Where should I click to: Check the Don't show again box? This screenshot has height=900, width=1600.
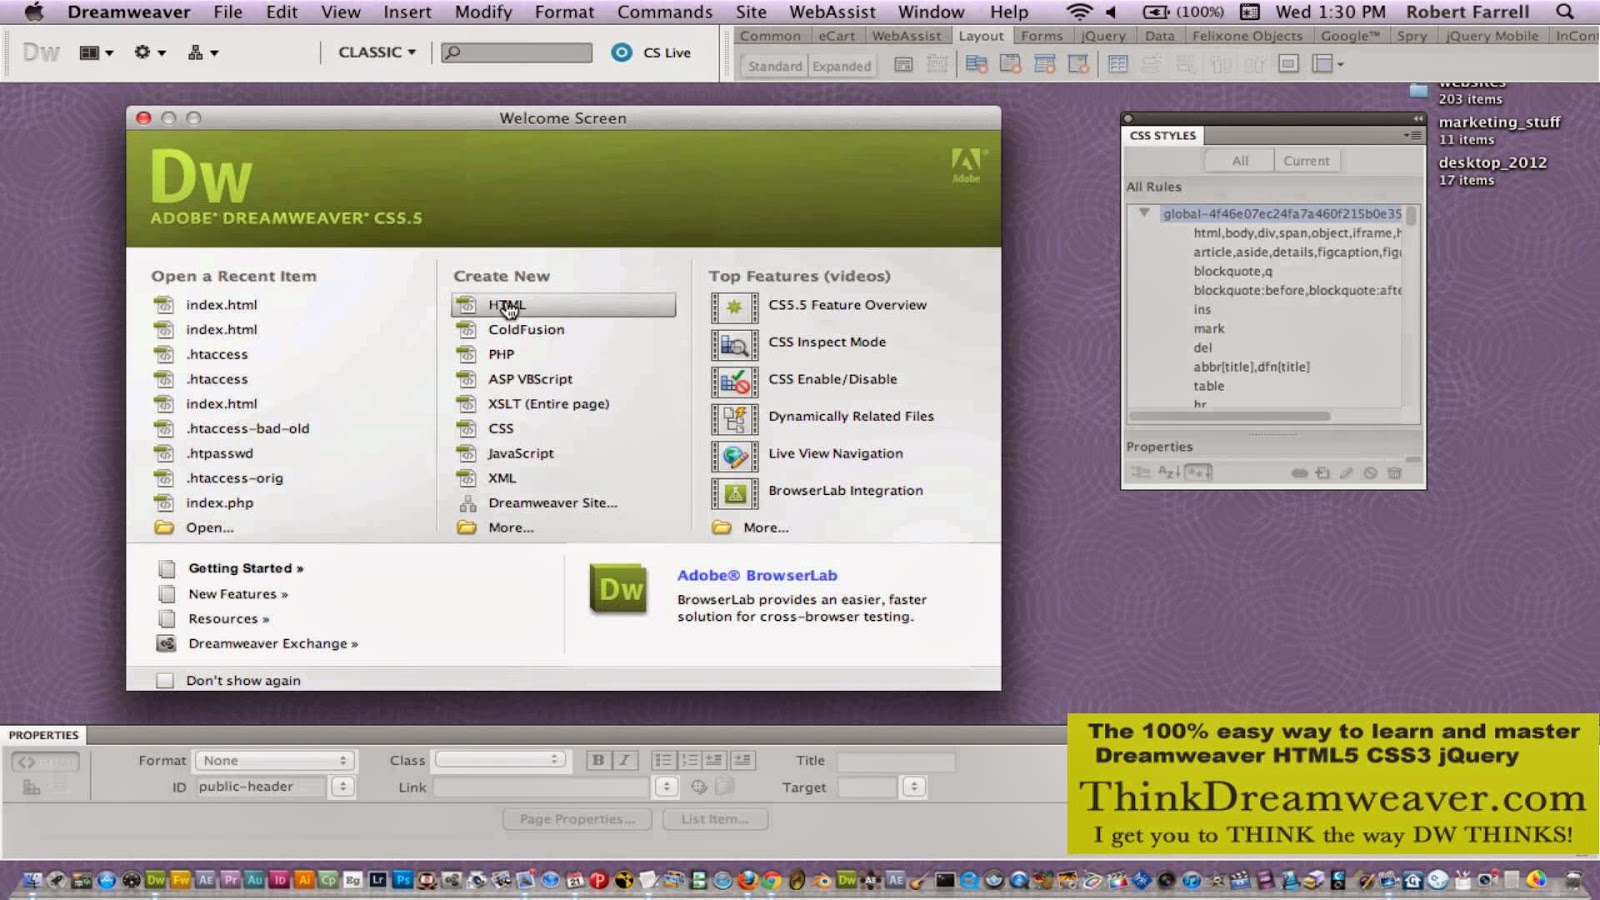[165, 680]
